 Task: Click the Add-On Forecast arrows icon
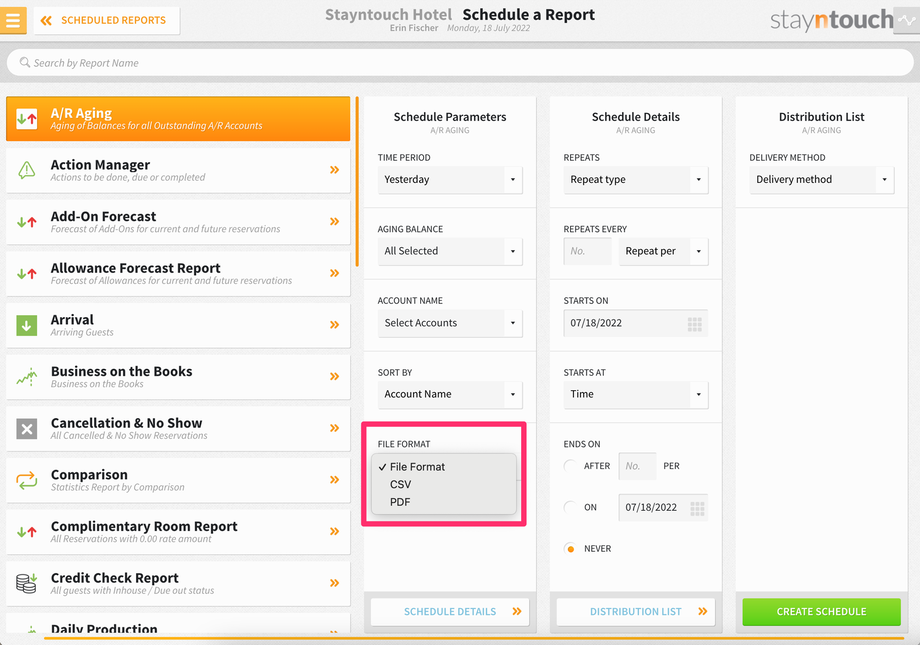(26, 222)
